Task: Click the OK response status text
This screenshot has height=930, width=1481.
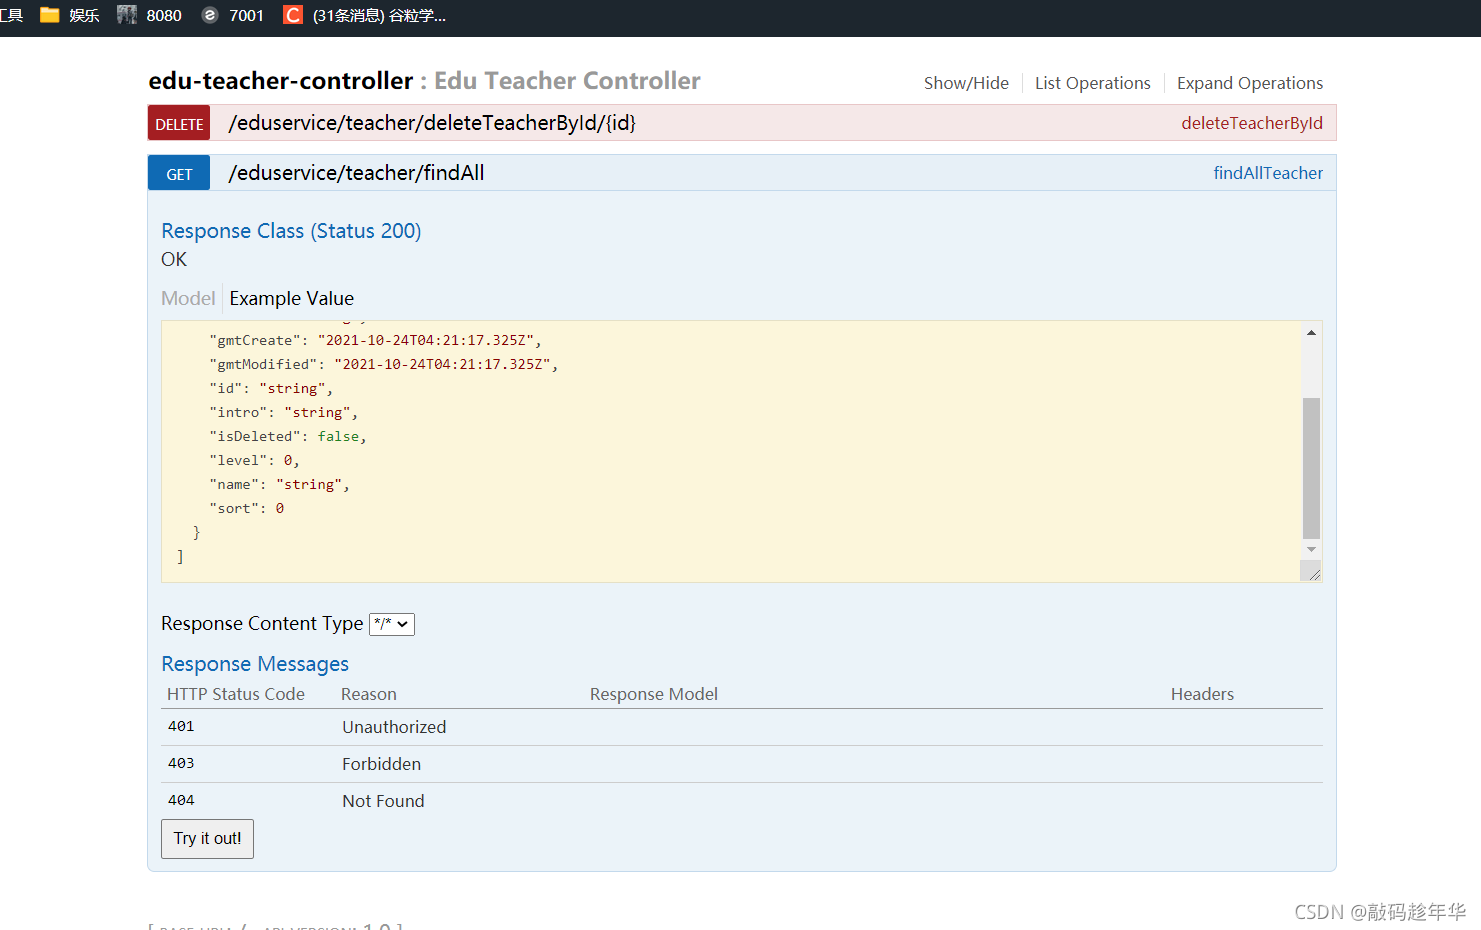Action: pos(174,259)
